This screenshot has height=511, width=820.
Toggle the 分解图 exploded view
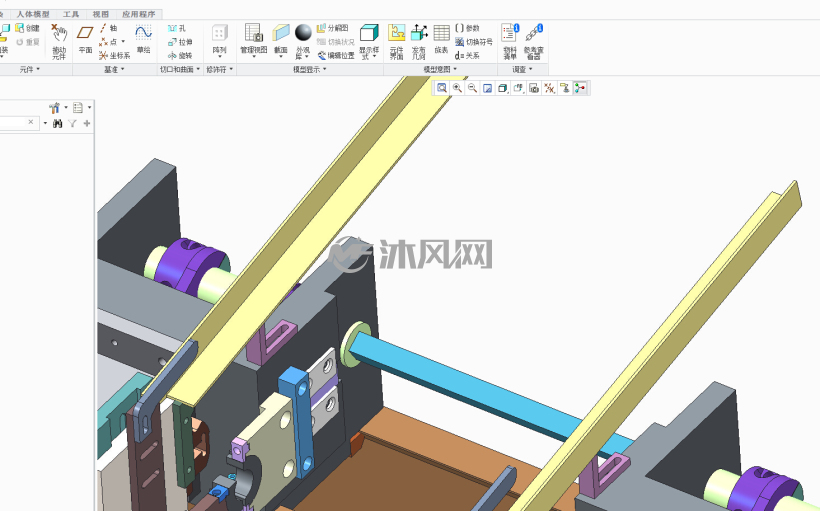point(333,28)
